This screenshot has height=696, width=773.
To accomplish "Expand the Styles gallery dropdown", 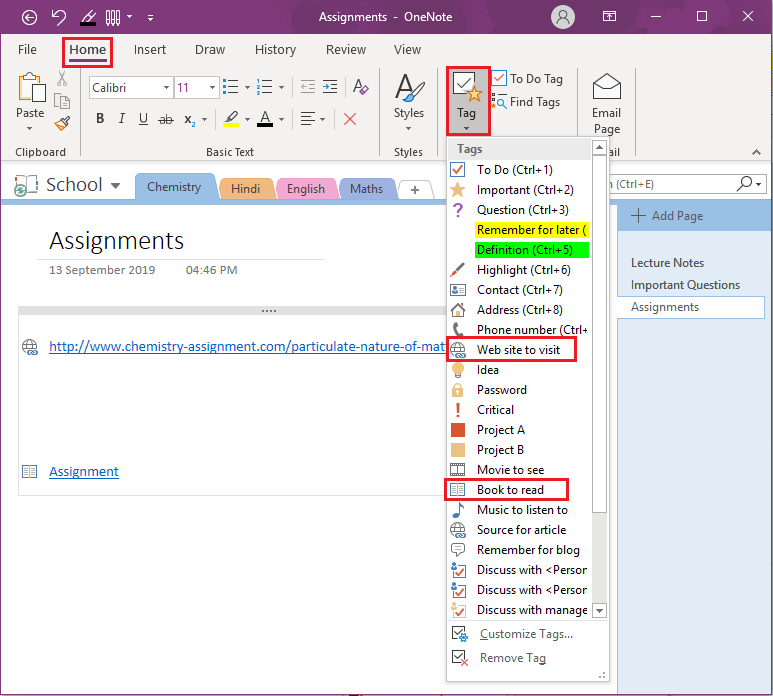I will pos(409,129).
